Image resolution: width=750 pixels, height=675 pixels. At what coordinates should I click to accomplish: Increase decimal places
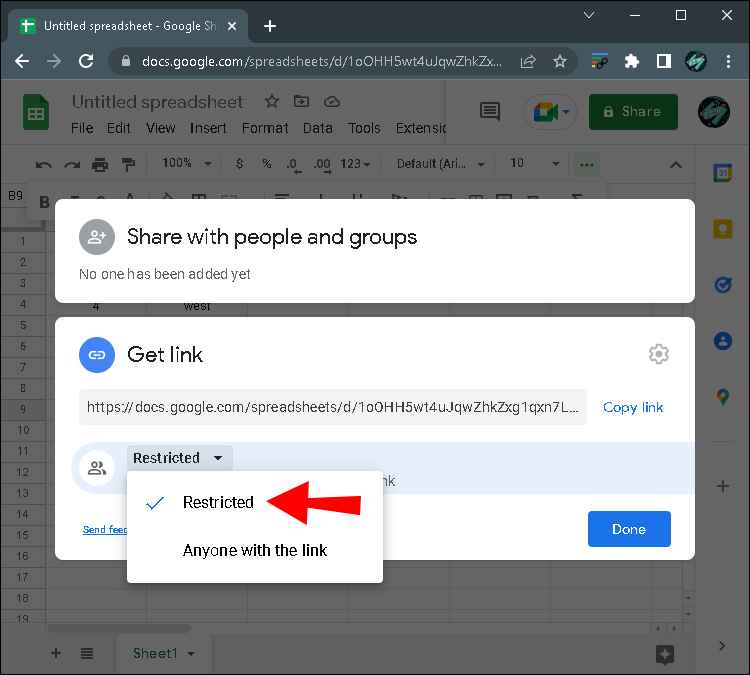[x=322, y=165]
